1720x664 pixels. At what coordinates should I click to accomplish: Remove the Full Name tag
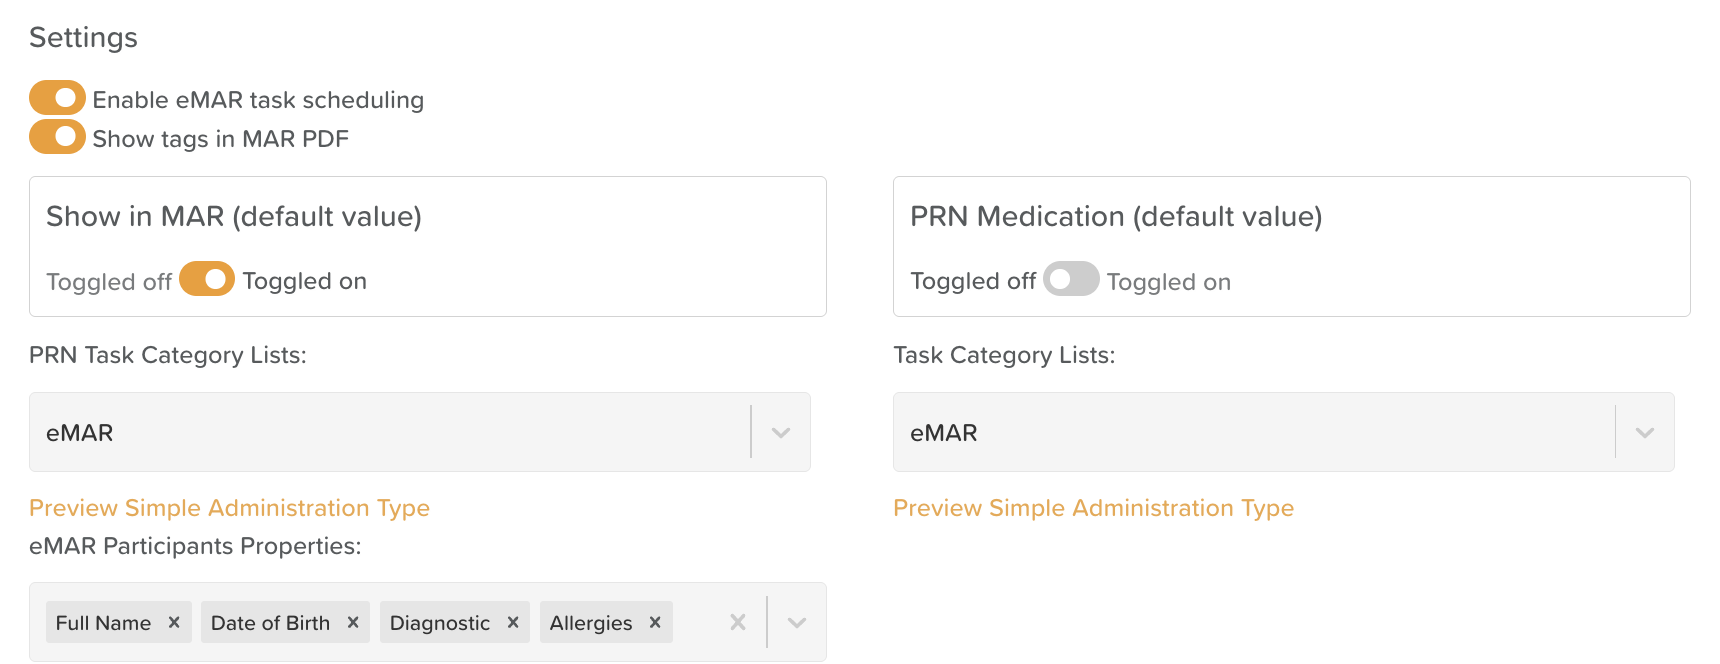[x=174, y=622]
